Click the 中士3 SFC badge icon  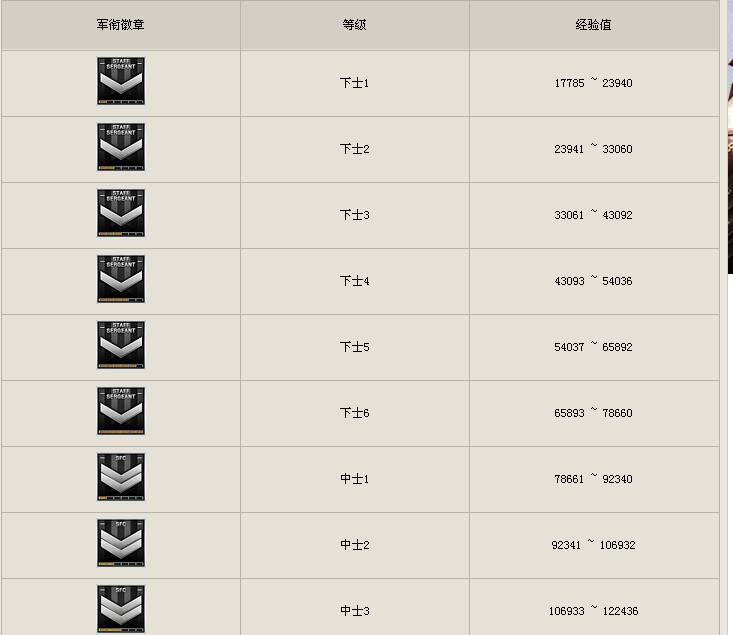pos(121,608)
